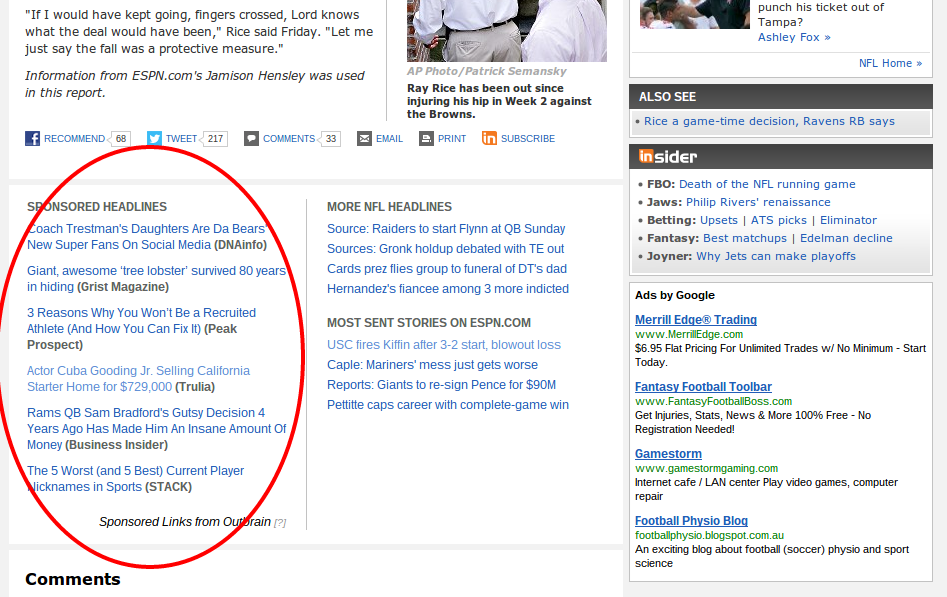Viewport: 947px width, 597px height.
Task: Open 5 Worst Player Nicknames STACK story
Action: point(135,479)
